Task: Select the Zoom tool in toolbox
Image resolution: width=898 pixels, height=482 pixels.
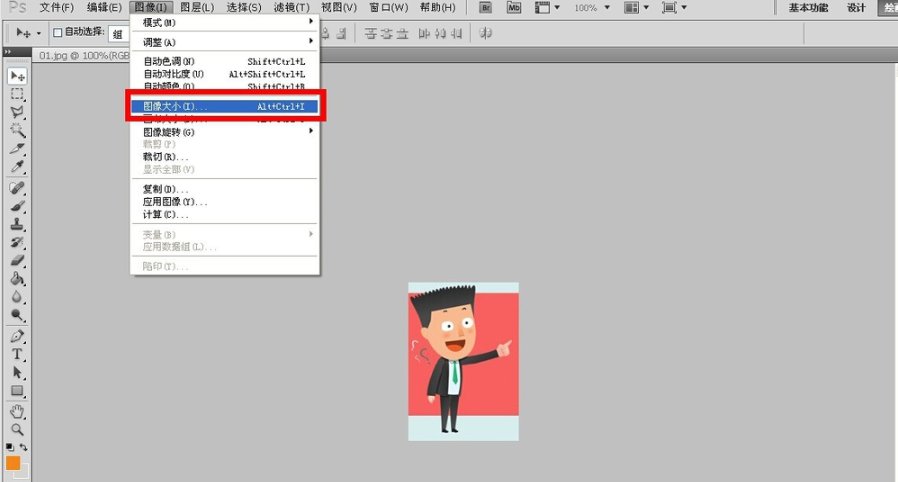Action: (x=17, y=428)
